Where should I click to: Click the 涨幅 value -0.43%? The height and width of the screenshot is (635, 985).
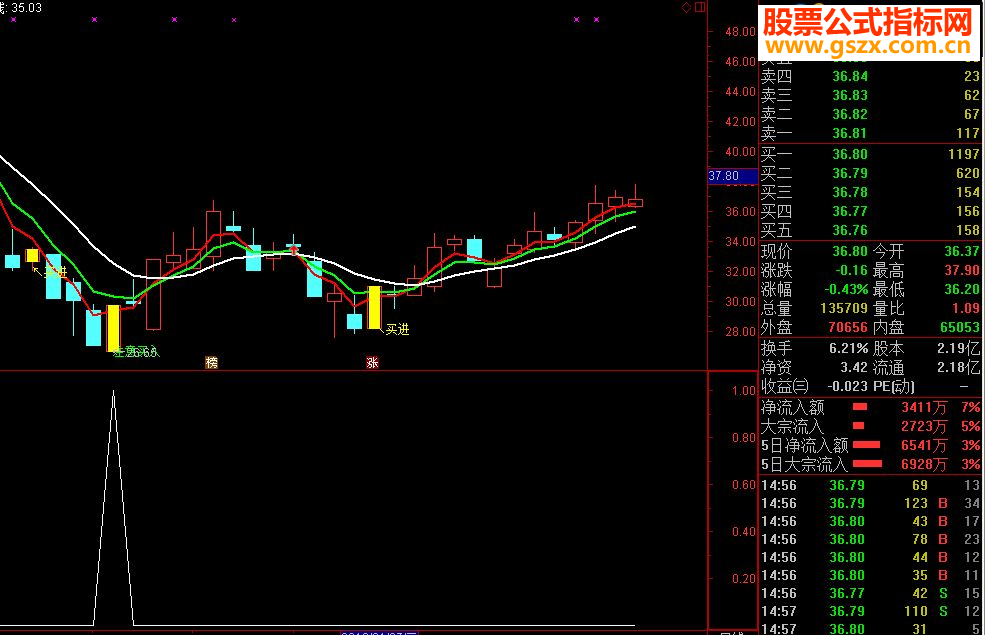(x=846, y=289)
